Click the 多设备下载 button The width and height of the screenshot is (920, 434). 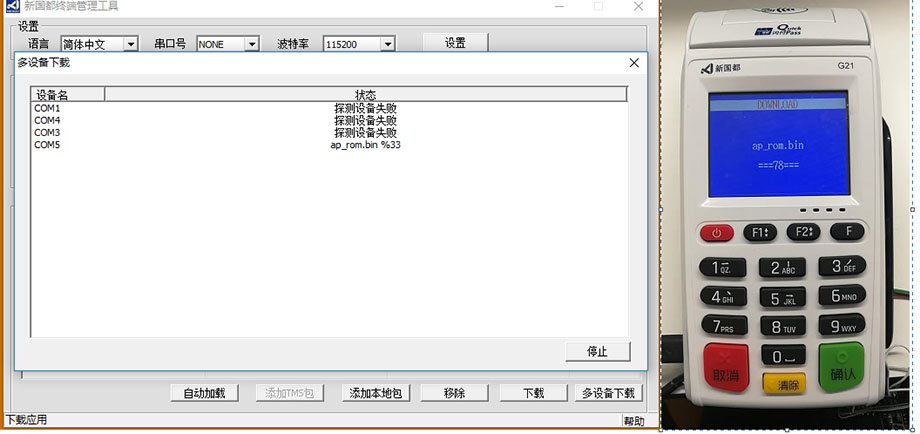[x=609, y=393]
